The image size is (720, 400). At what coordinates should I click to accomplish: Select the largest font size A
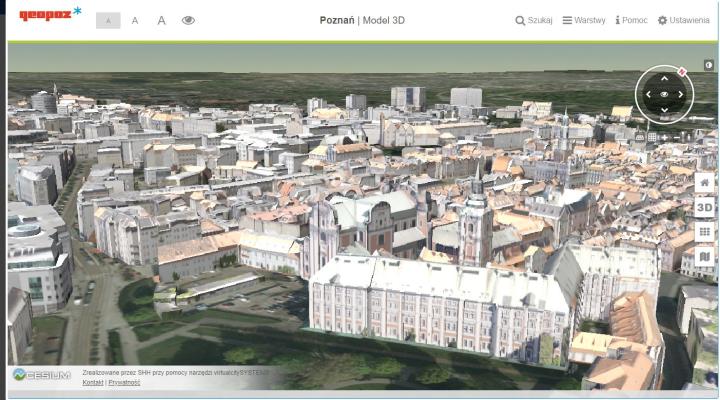(161, 20)
